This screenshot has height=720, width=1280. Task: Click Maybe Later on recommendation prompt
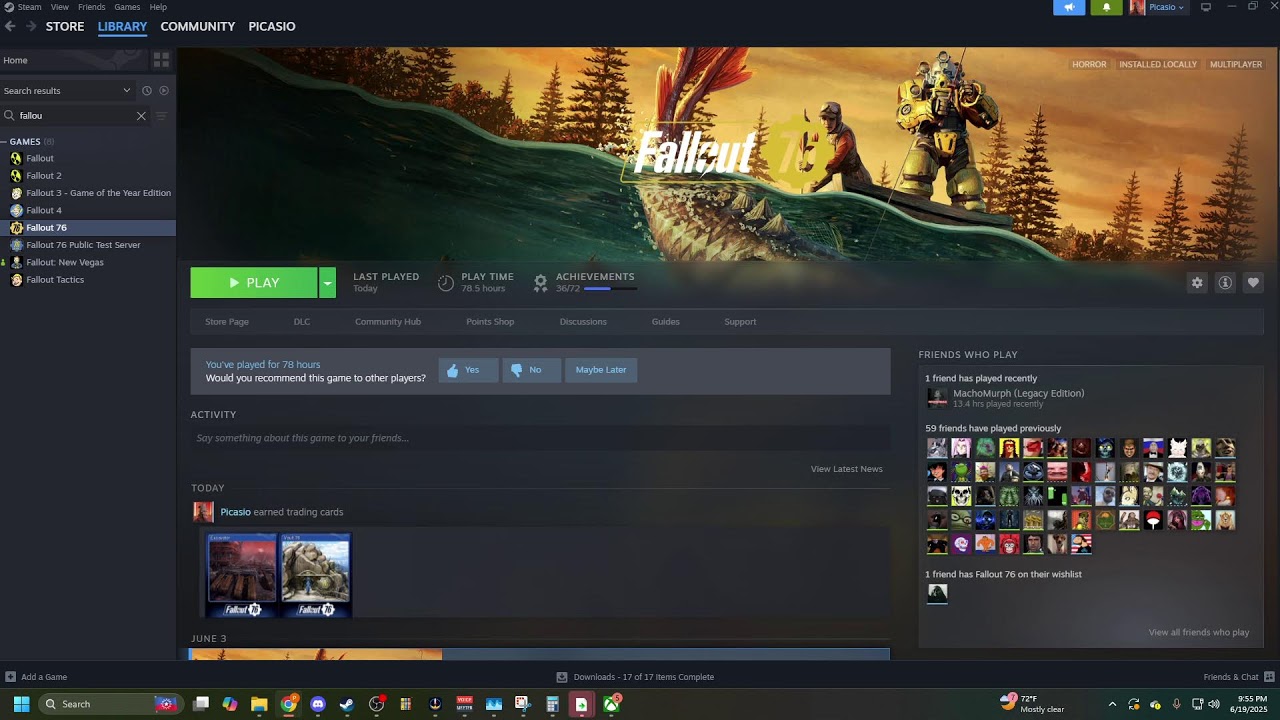click(x=601, y=370)
